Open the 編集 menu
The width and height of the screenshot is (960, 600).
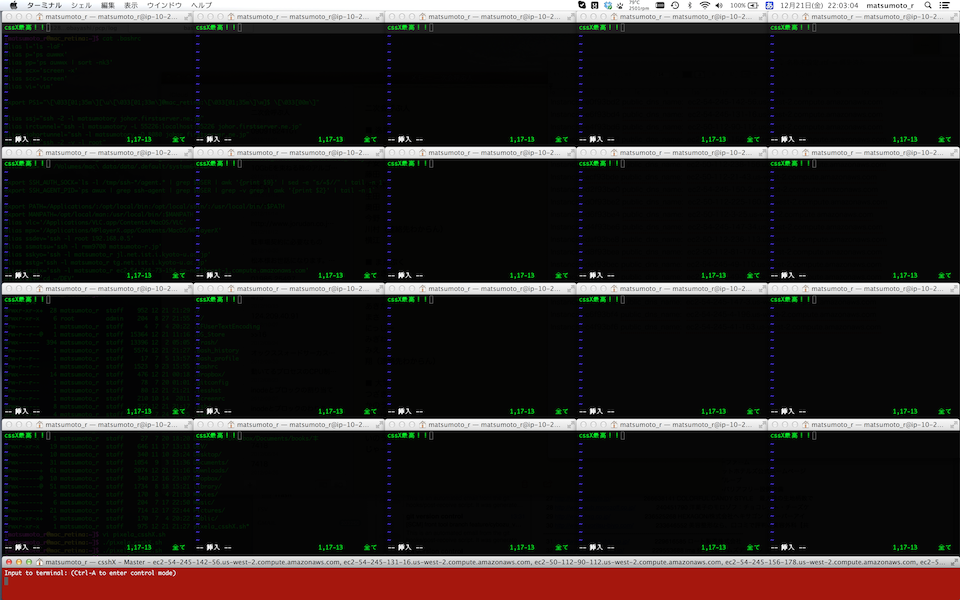pos(108,6)
